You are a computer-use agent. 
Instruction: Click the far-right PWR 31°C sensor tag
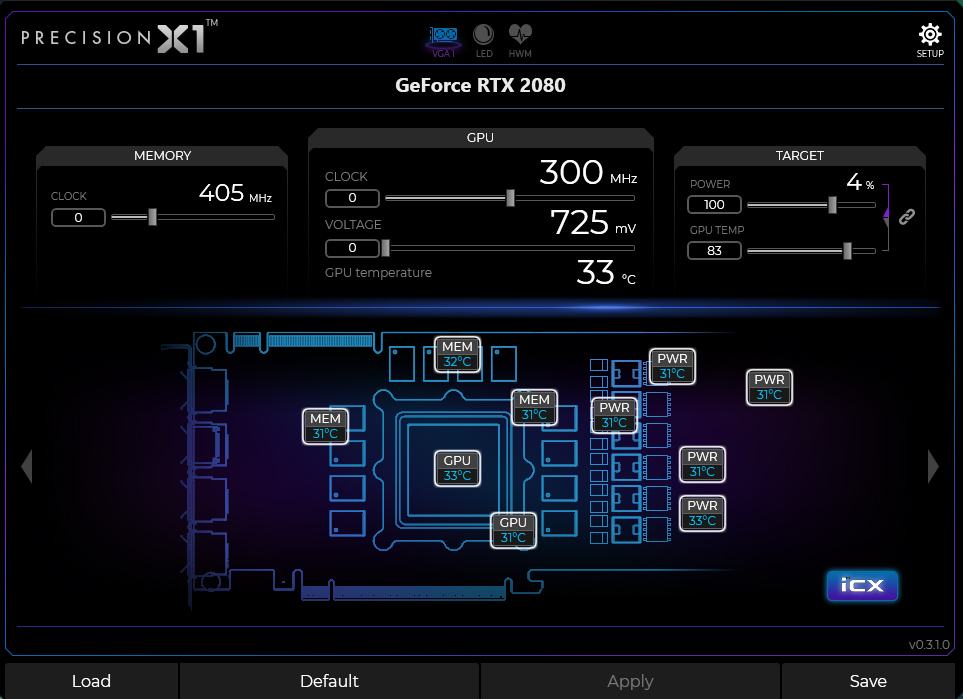[x=769, y=387]
